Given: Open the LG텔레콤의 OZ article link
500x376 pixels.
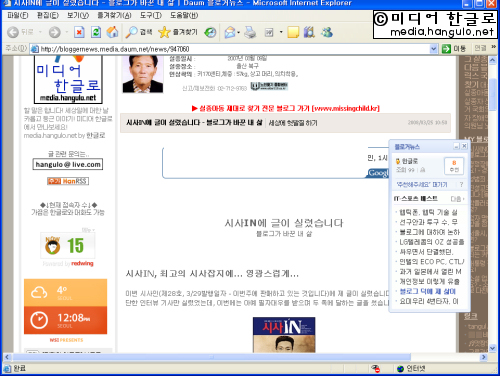Looking at the screenshot, I should [x=432, y=242].
